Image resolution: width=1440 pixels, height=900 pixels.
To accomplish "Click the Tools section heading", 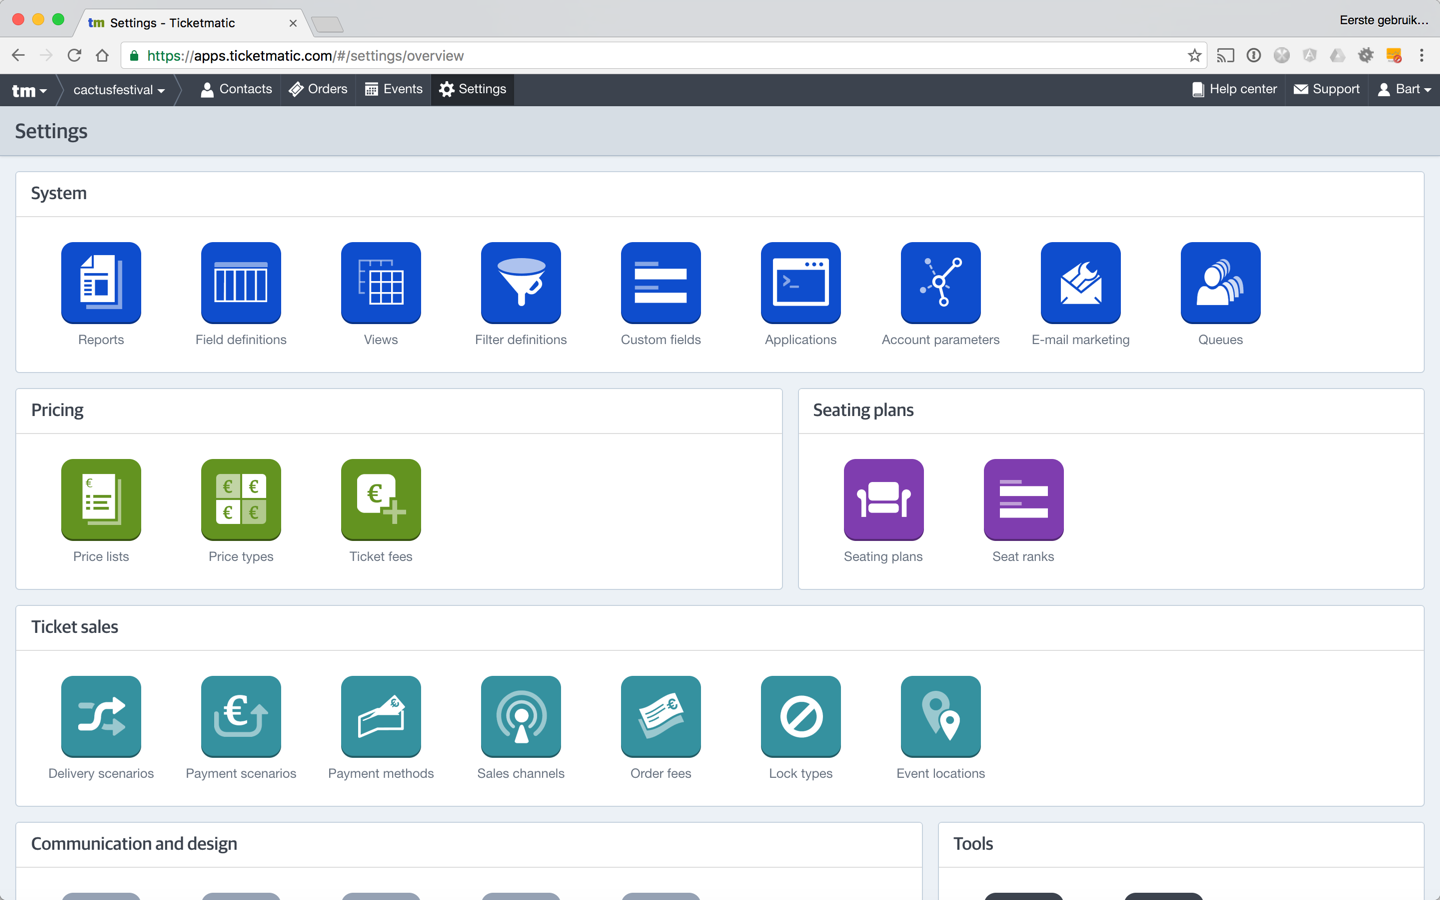I will tap(973, 844).
